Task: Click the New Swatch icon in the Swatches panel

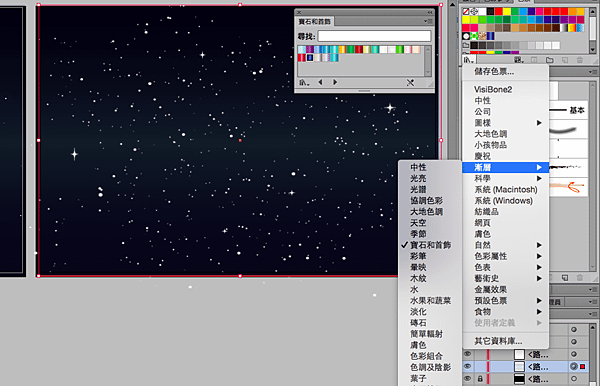Action: 565,60
